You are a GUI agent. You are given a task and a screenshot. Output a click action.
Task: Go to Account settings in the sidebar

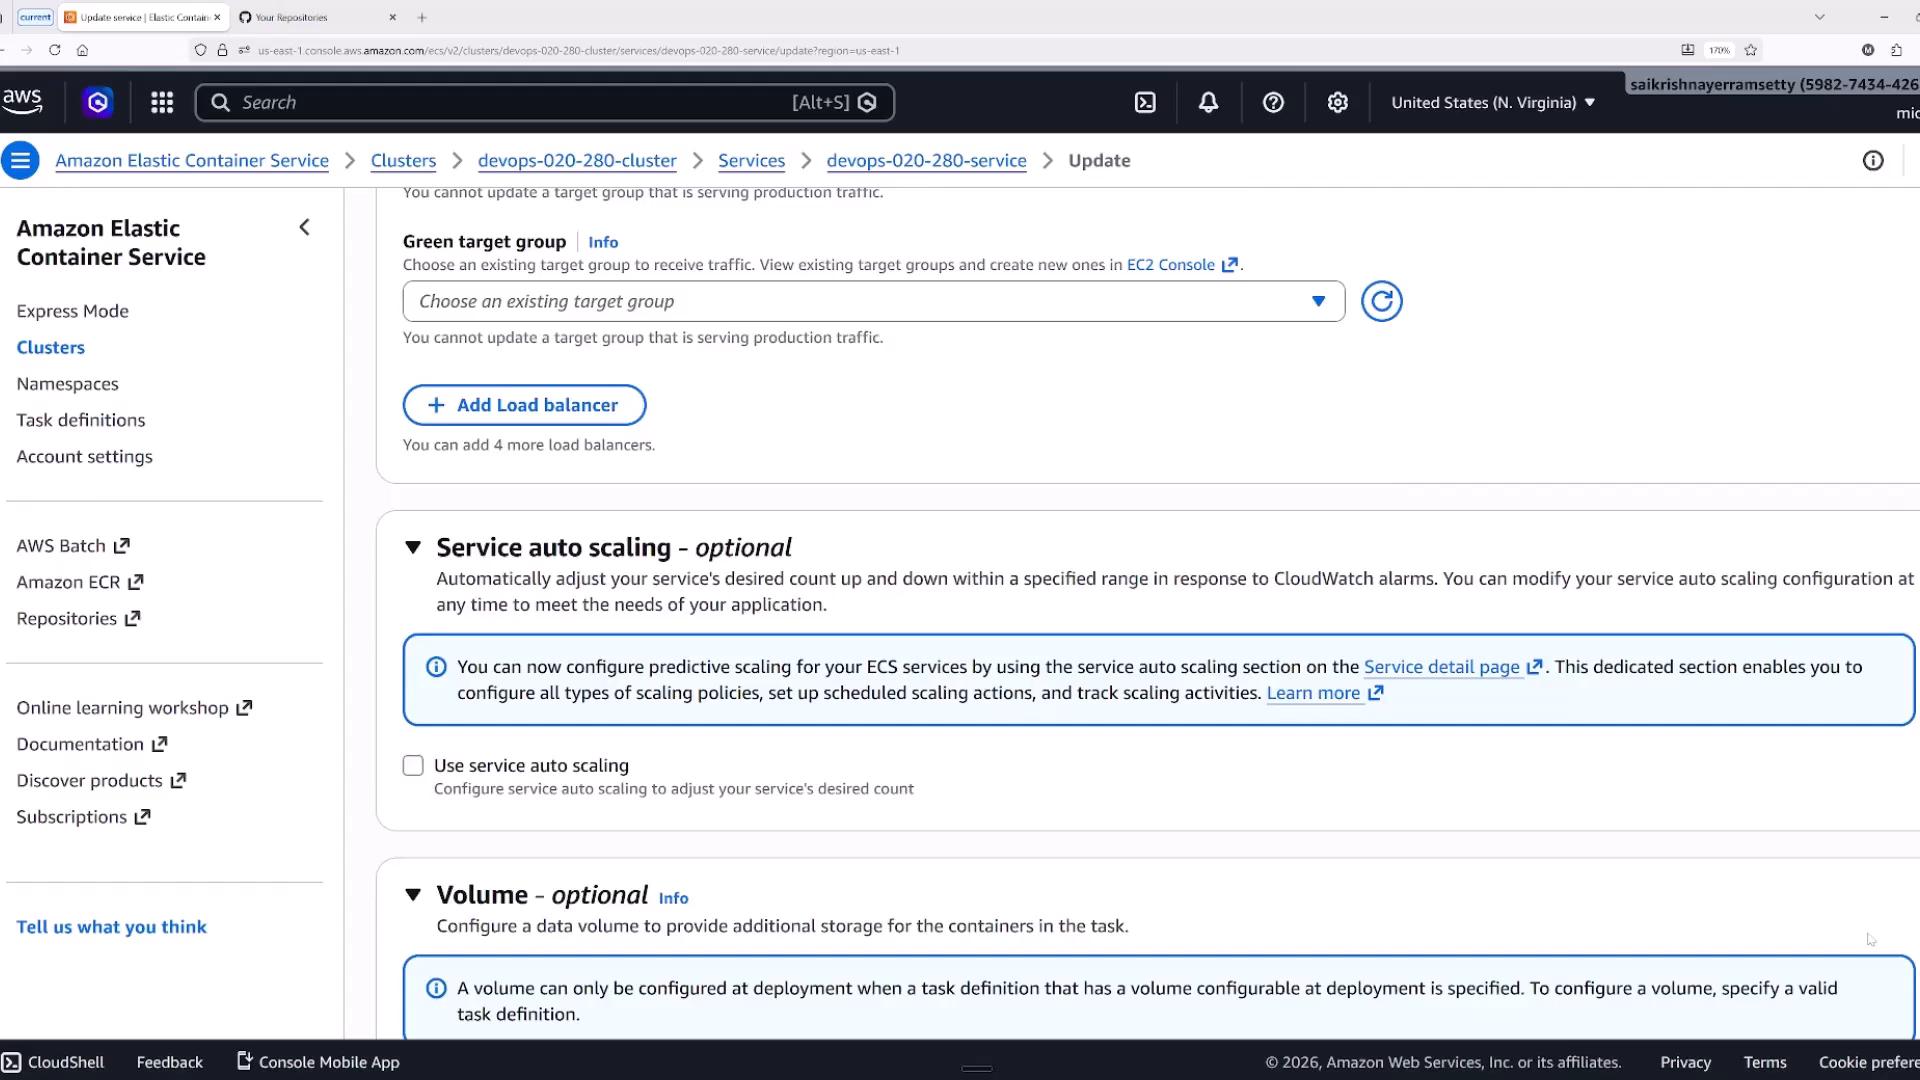84,456
